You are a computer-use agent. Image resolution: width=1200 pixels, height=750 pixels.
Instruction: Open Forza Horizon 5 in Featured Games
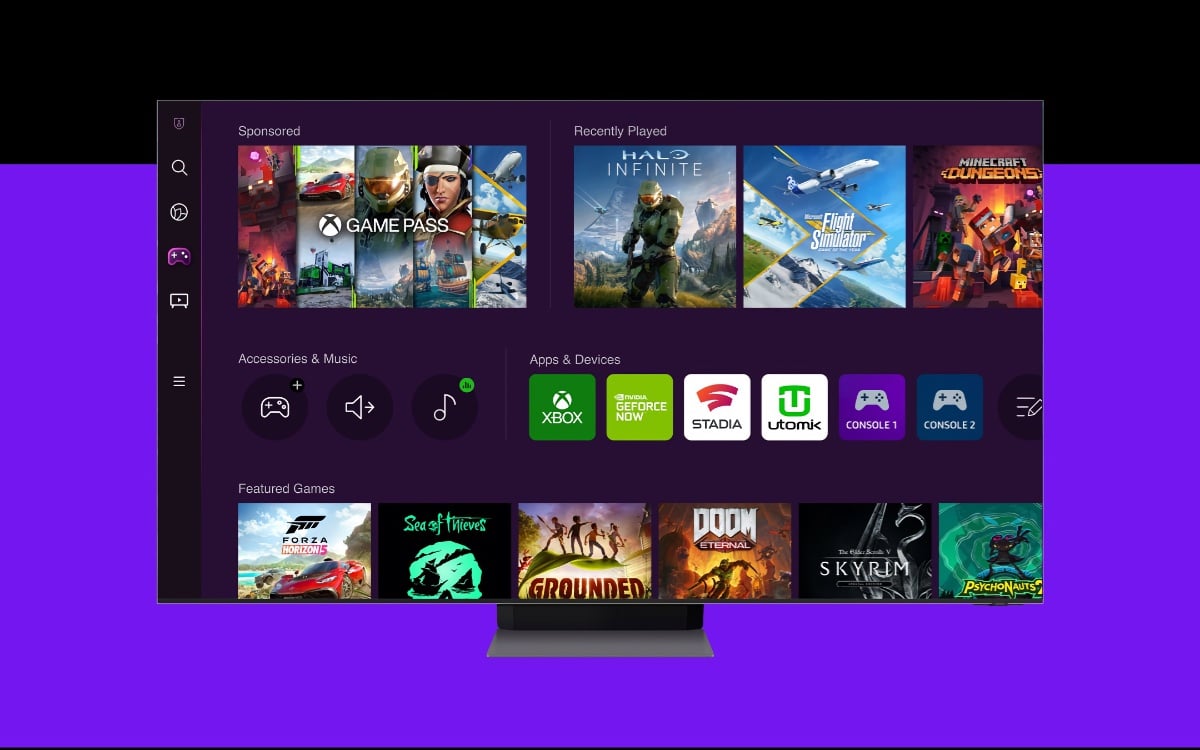tap(304, 551)
